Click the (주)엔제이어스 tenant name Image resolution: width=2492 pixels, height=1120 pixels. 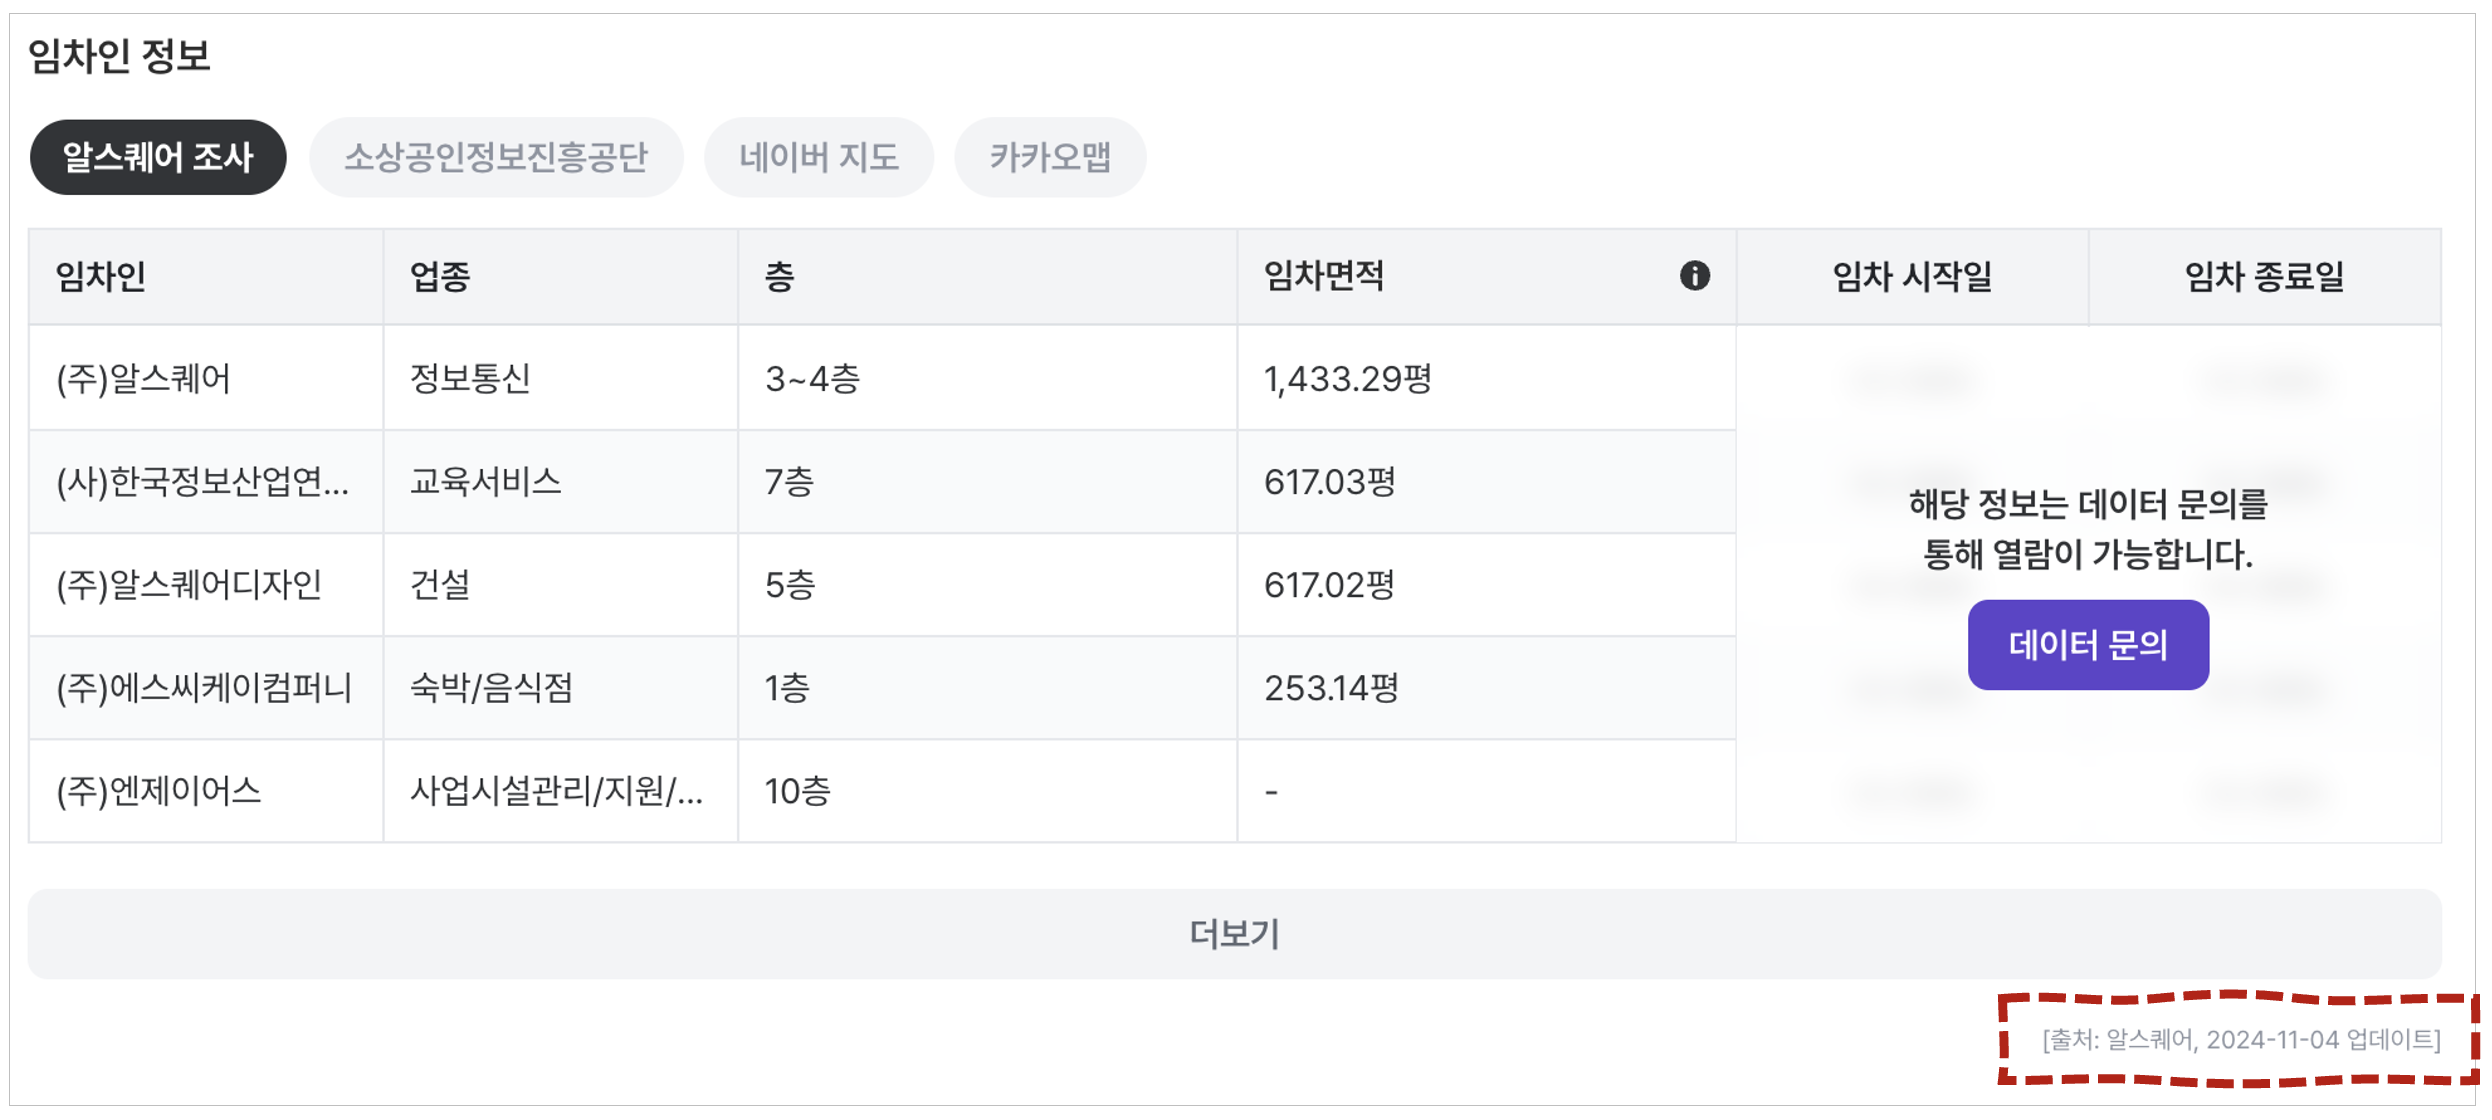click(x=159, y=791)
